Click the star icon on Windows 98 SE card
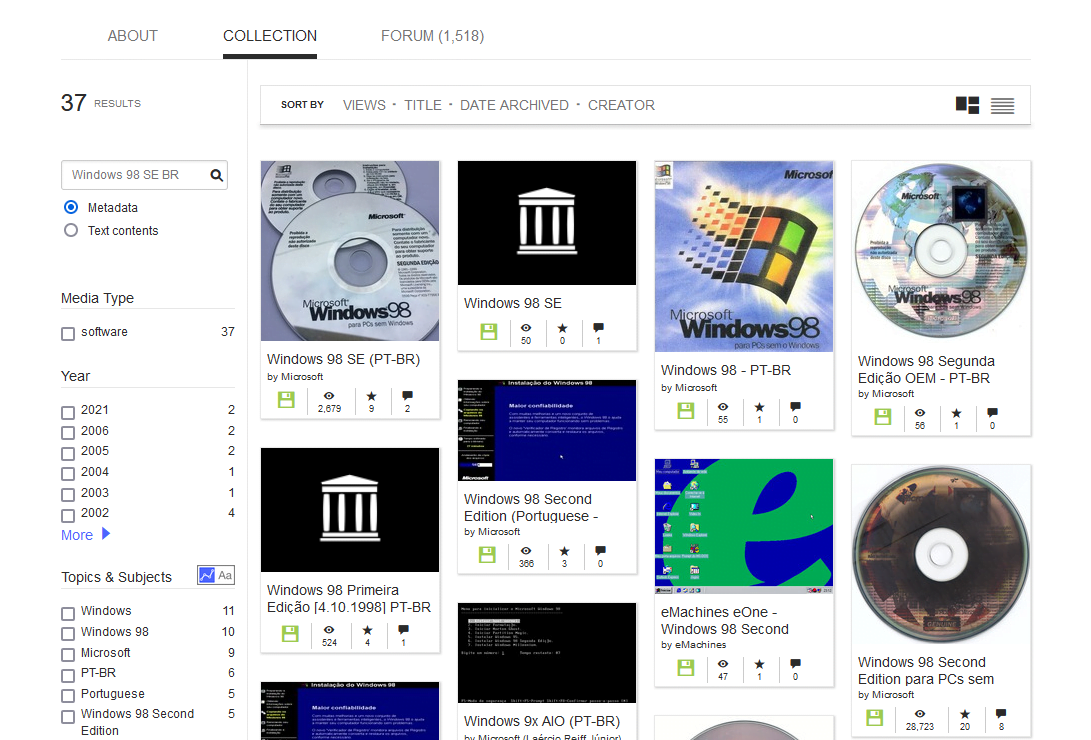Screen dimensions: 1091x740 [562, 328]
